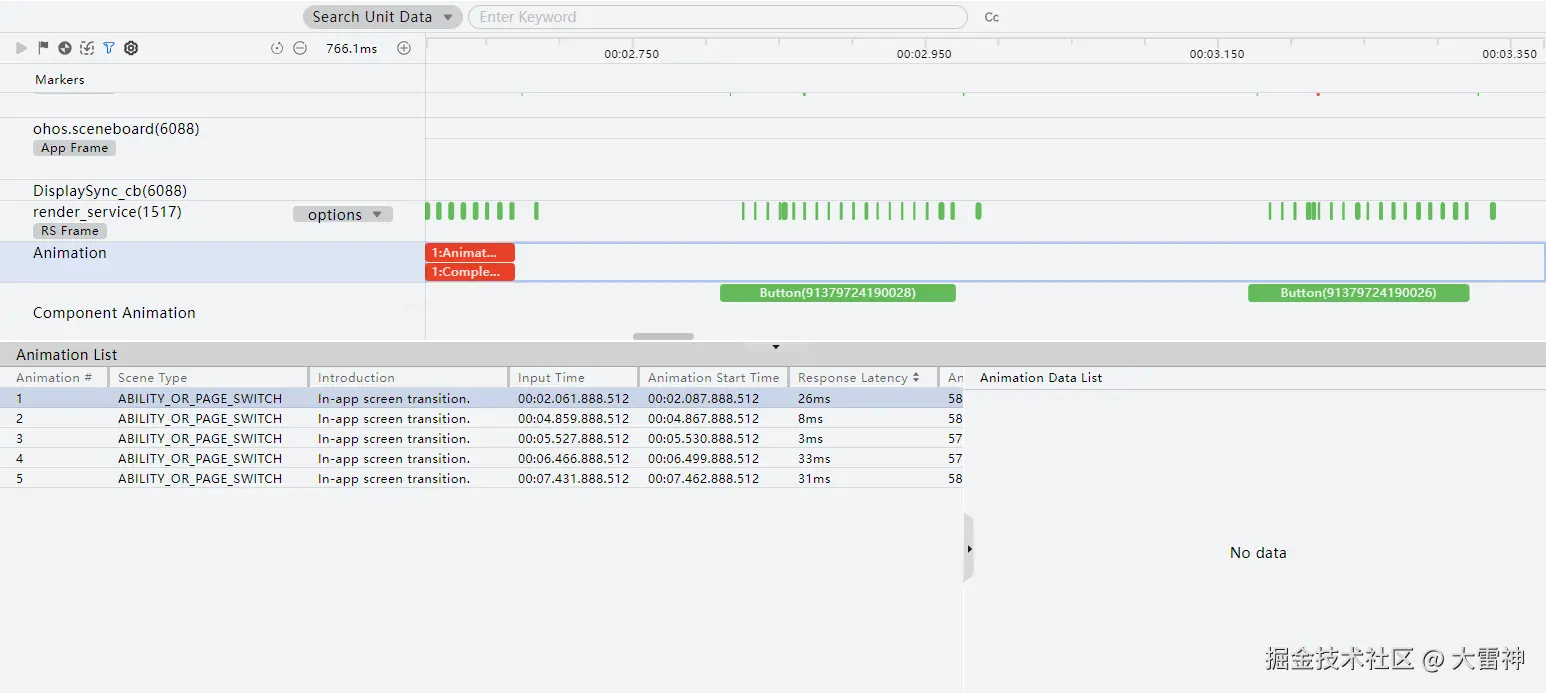Select the Markers lane label
Screen dimensions: 1546x693
point(60,79)
